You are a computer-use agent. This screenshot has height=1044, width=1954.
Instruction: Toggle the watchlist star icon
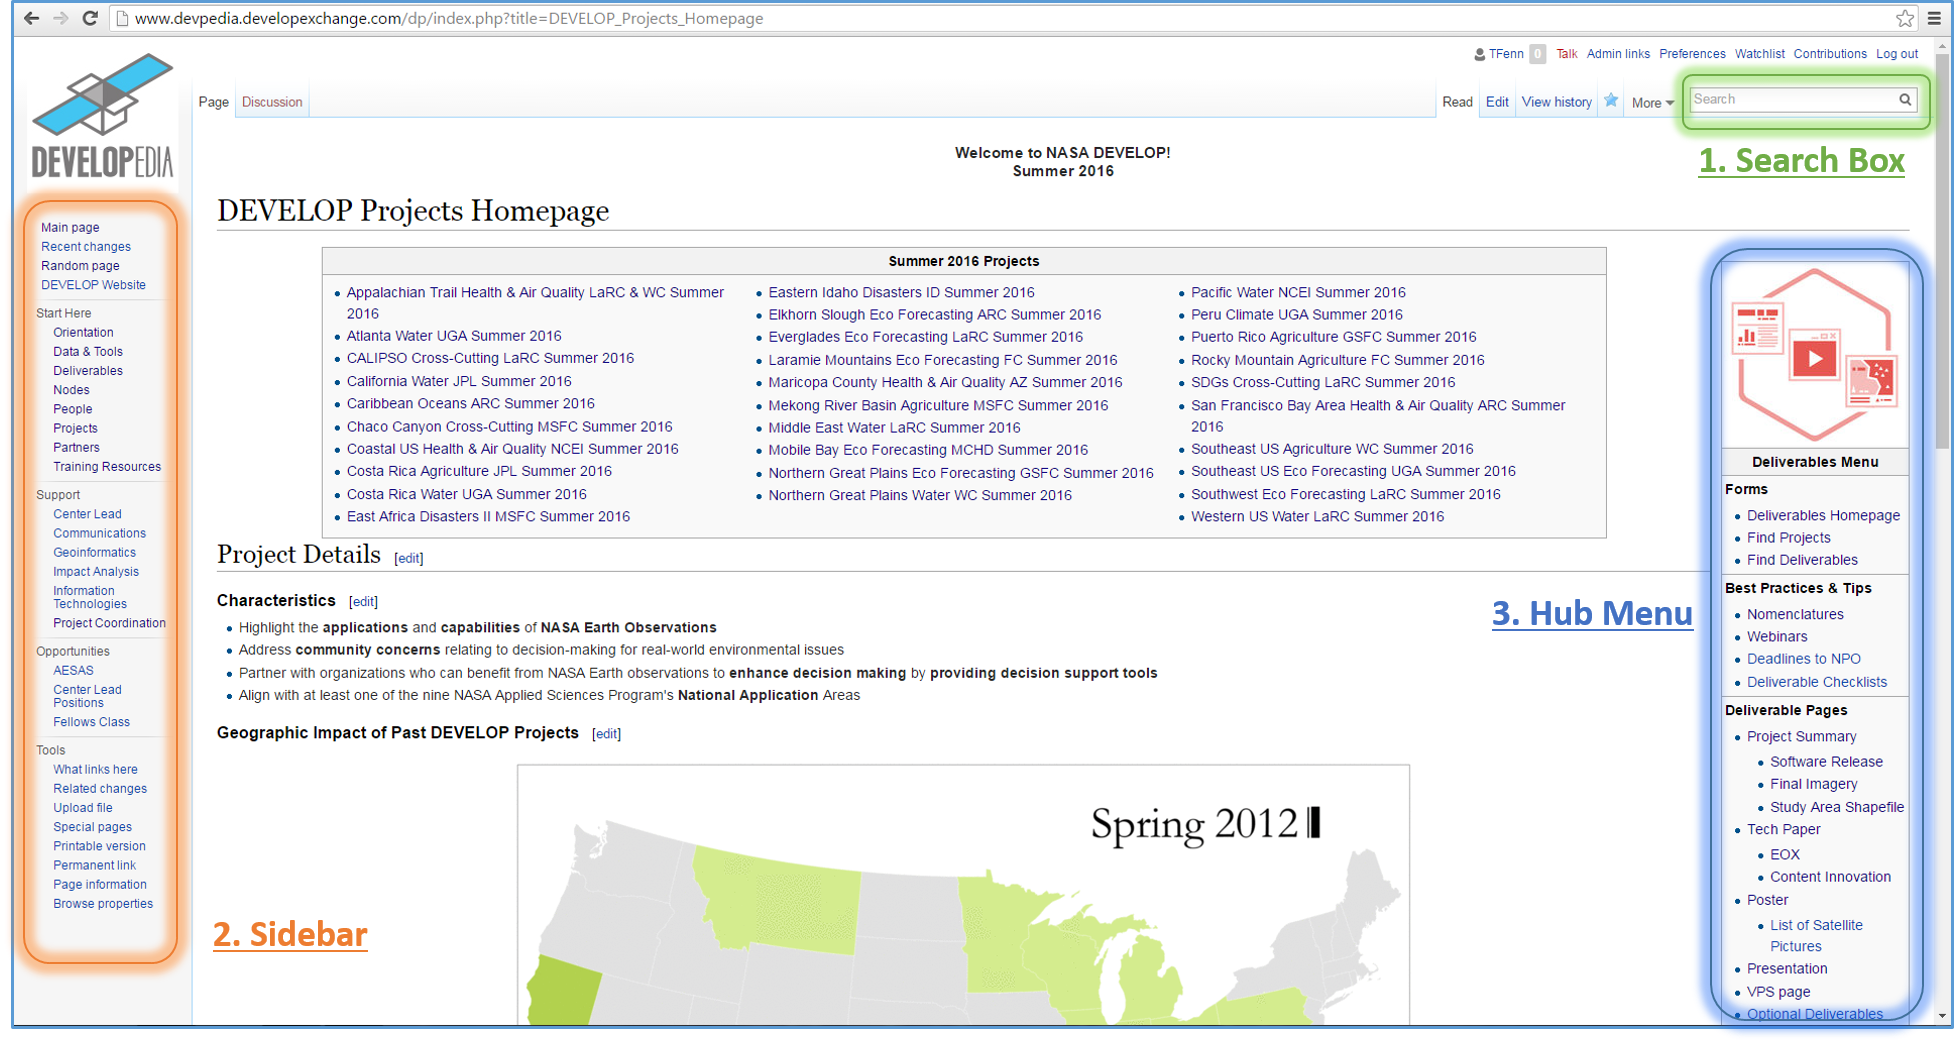pyautogui.click(x=1611, y=100)
